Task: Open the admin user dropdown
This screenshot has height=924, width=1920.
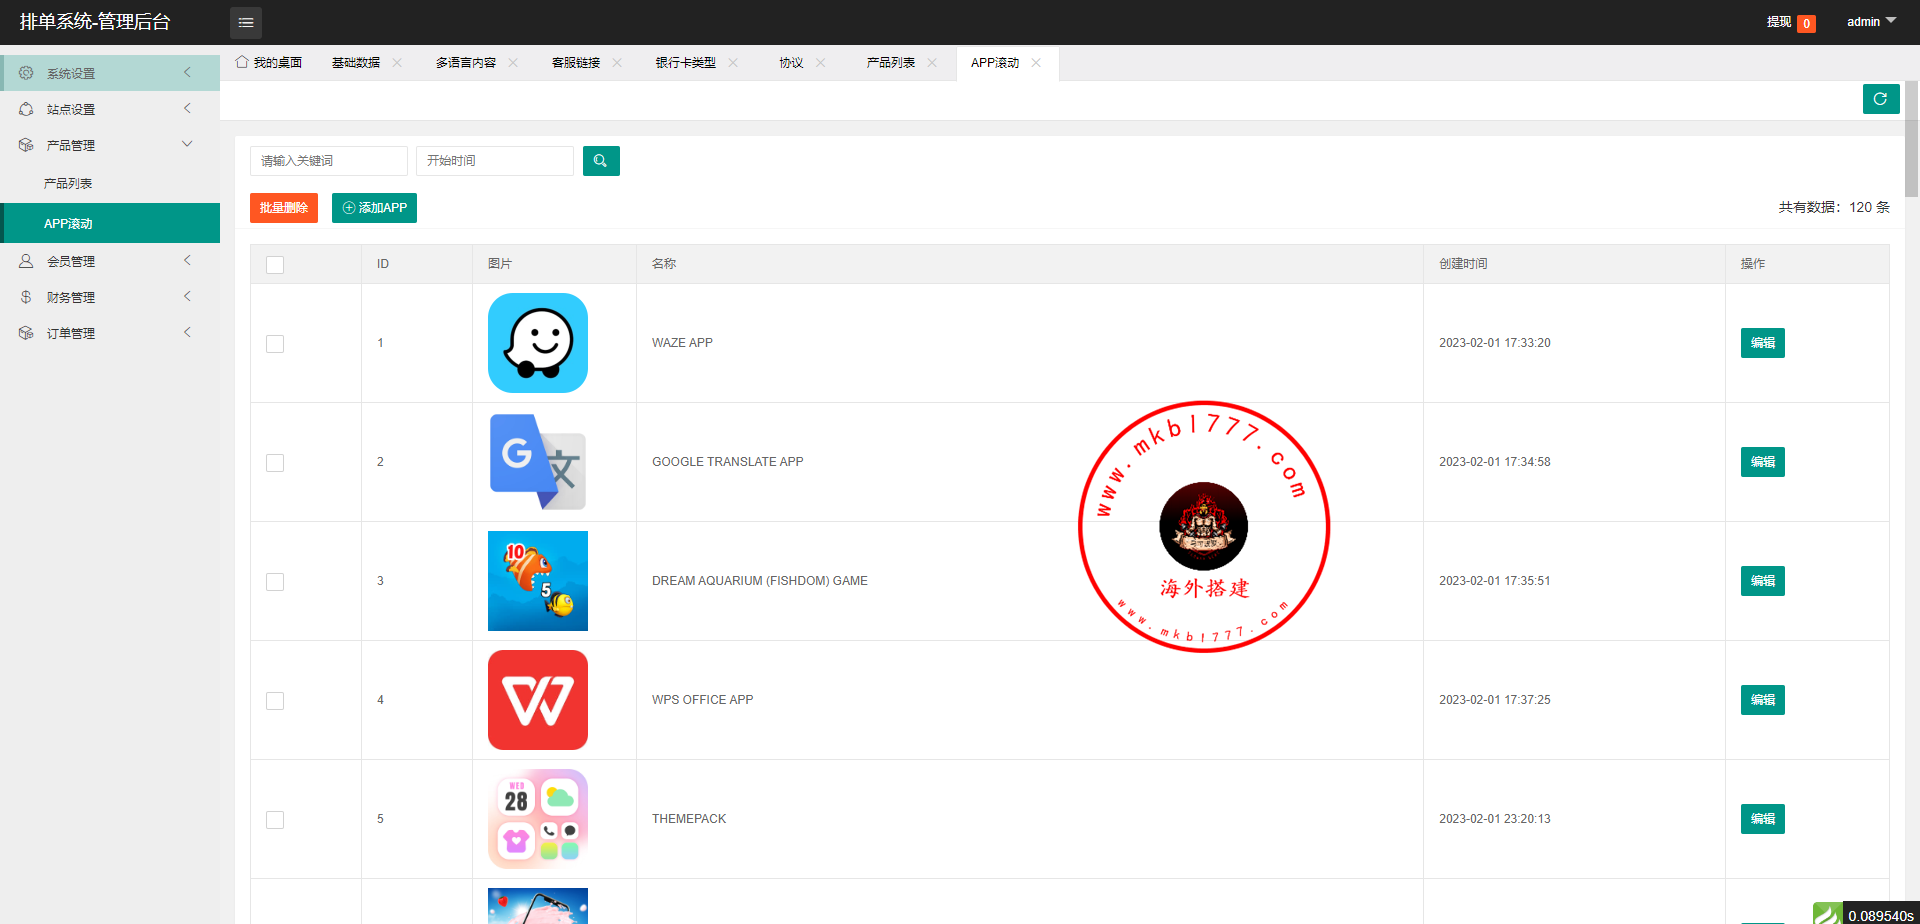Action: pyautogui.click(x=1871, y=21)
